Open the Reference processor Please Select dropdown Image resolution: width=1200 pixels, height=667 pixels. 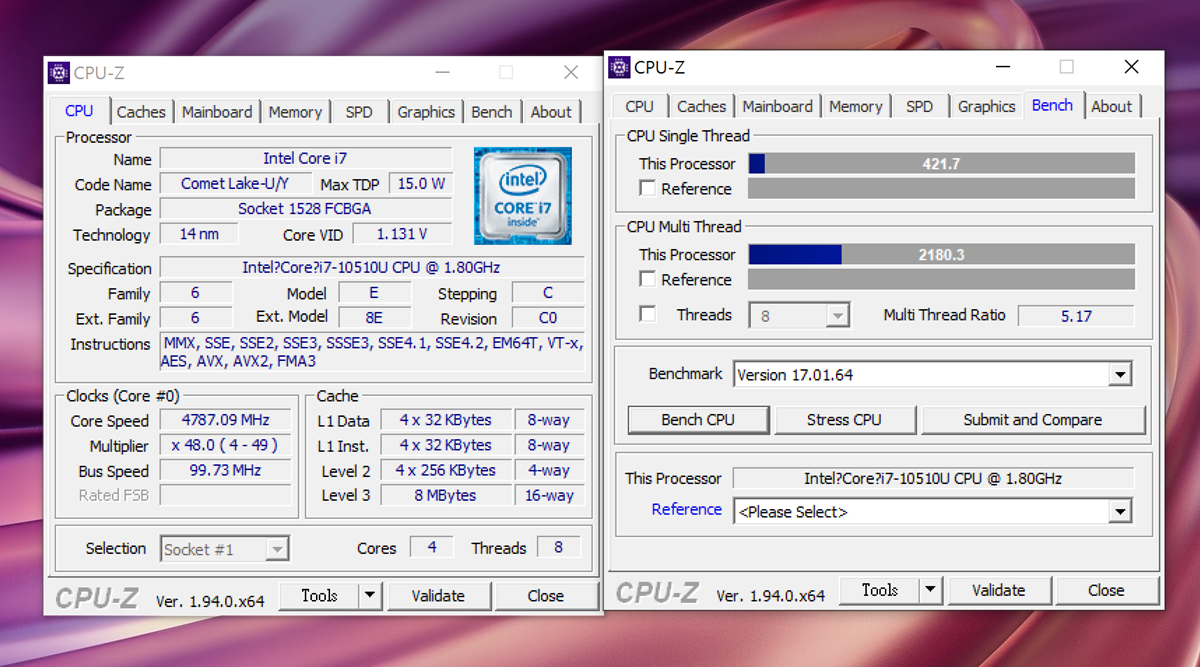click(932, 512)
